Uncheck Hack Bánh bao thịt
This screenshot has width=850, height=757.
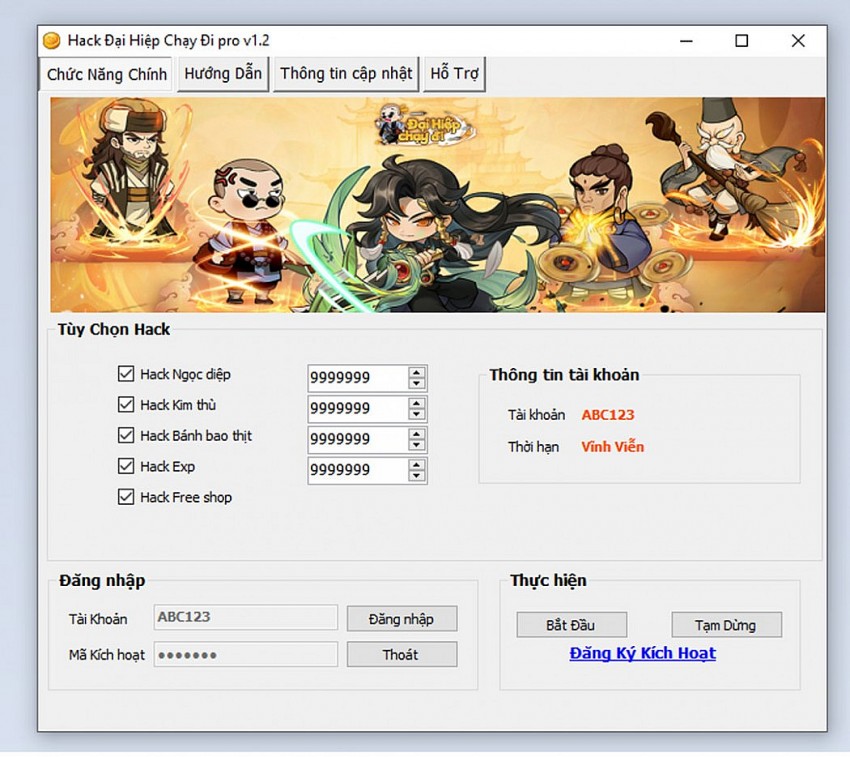click(126, 436)
